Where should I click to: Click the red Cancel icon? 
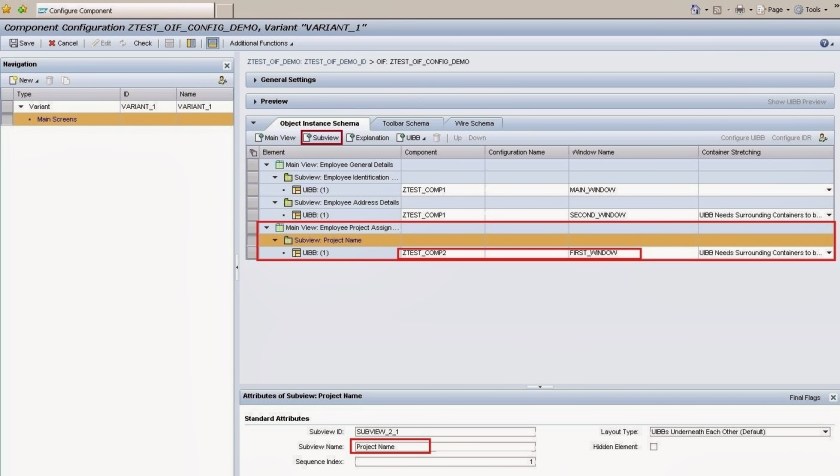53,43
